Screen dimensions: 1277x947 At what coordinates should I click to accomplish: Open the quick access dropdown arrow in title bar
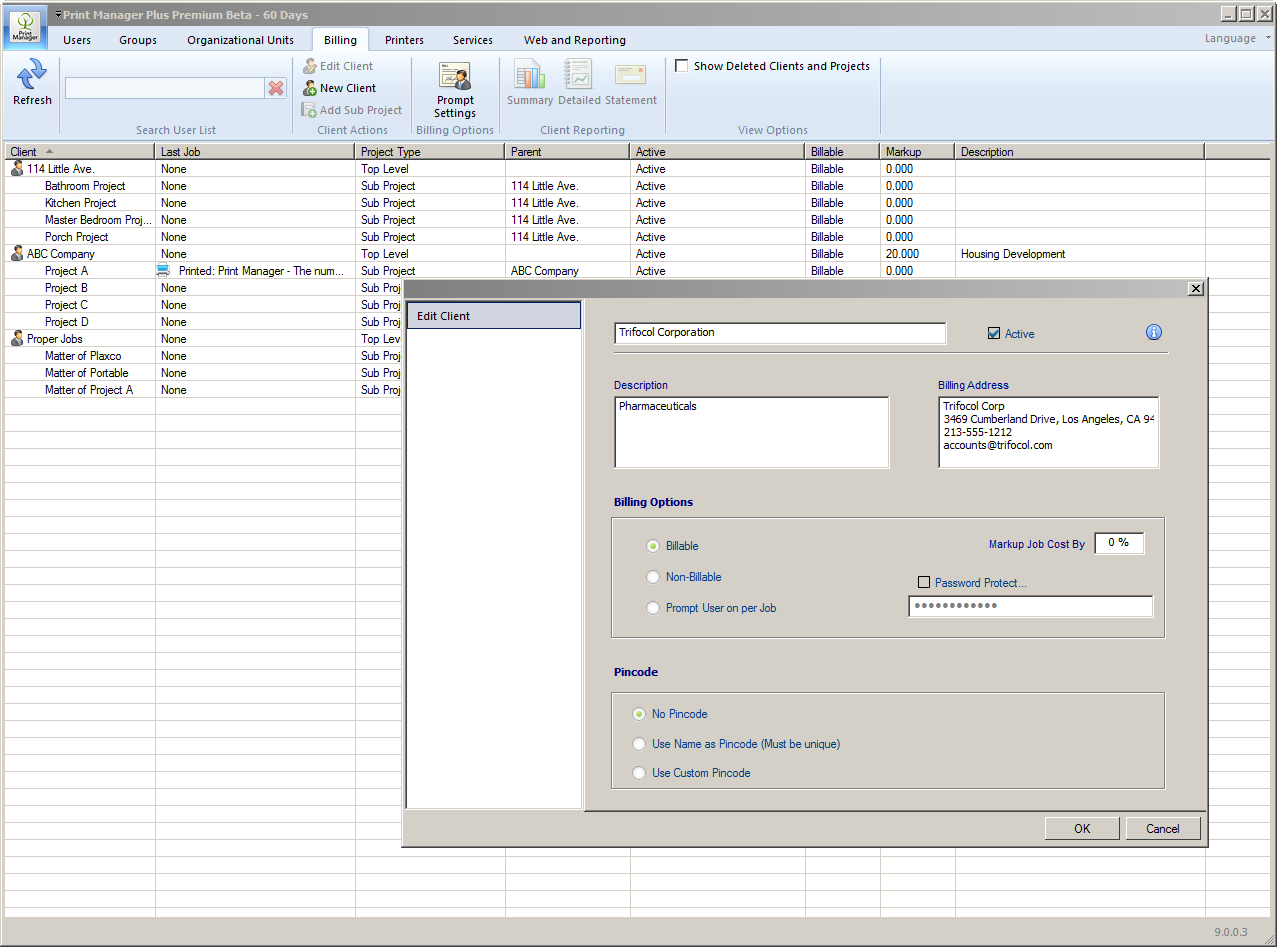58,15
